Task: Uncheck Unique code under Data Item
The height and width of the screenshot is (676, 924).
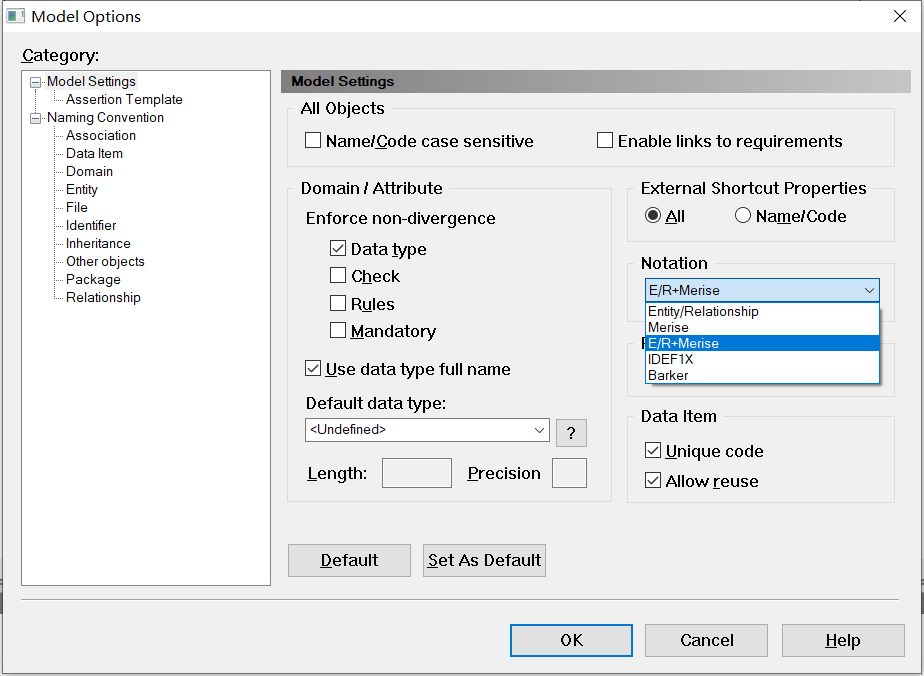Action: (x=653, y=451)
